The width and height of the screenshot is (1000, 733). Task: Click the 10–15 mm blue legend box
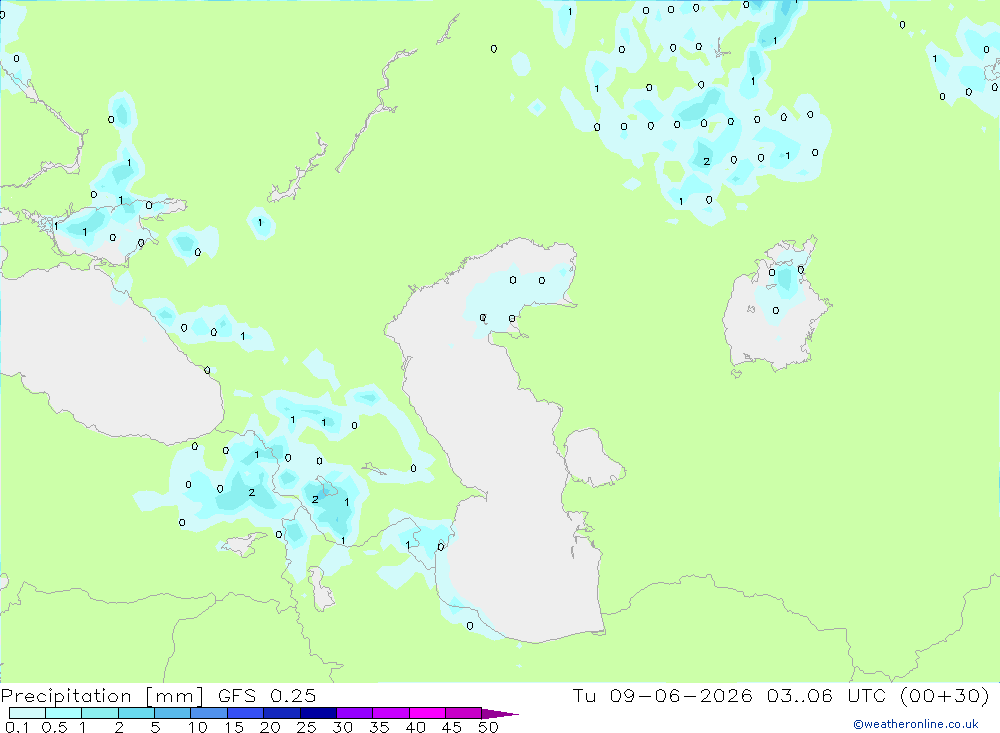(209, 713)
